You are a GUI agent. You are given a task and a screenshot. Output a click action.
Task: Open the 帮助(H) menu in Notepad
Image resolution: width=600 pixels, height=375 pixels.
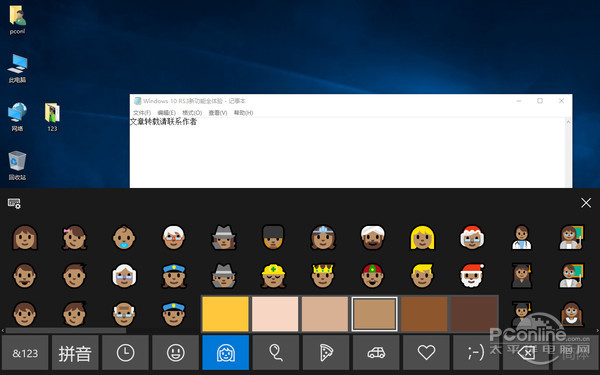243,113
